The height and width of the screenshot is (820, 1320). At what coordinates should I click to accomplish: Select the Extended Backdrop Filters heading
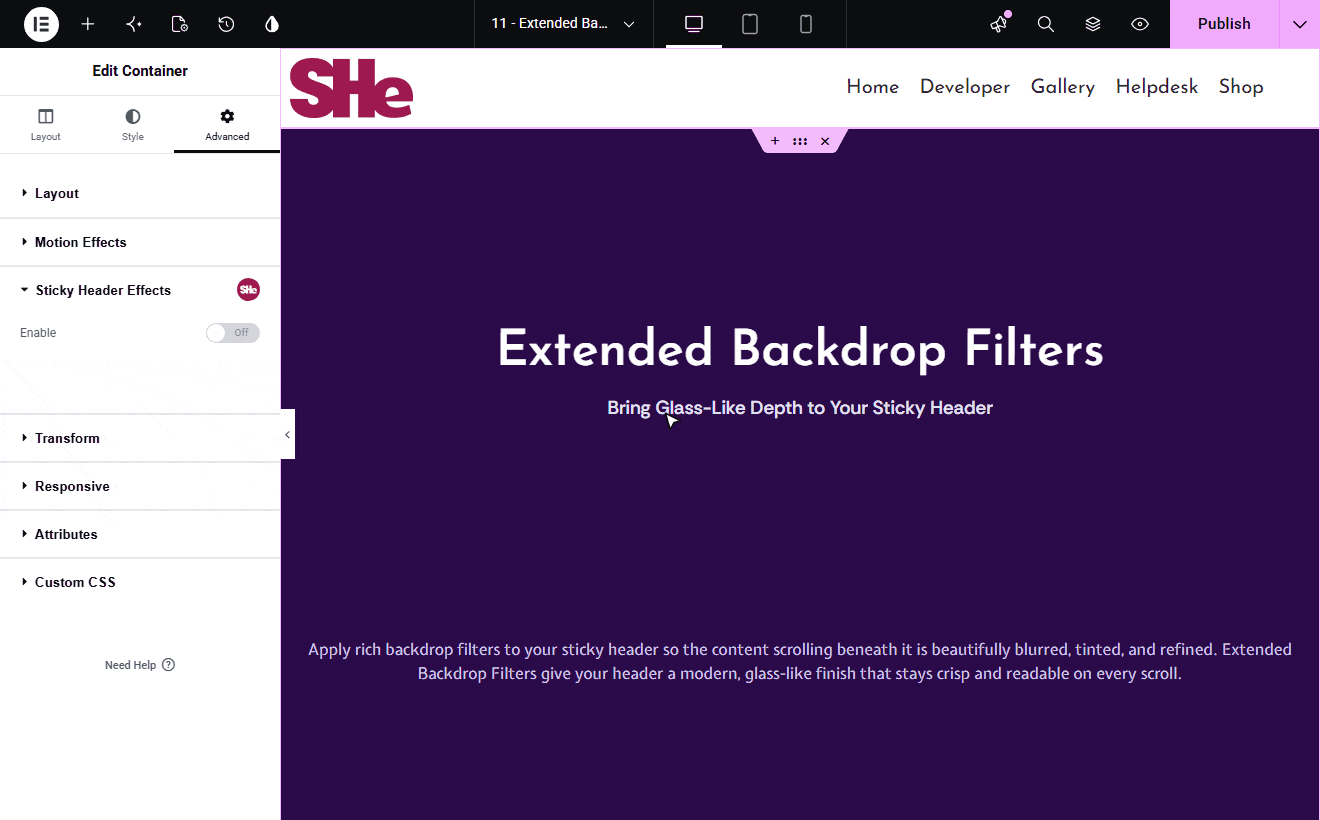pyautogui.click(x=800, y=350)
